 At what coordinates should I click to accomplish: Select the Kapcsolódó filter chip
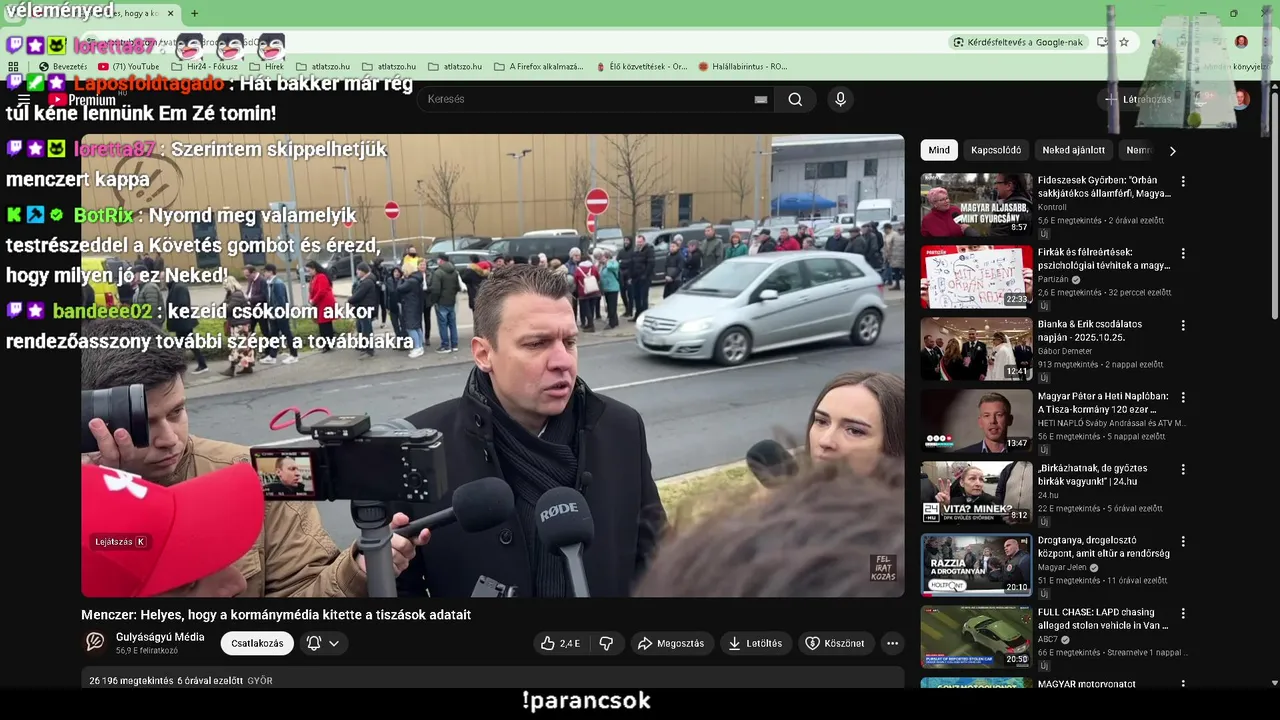pyautogui.click(x=996, y=150)
